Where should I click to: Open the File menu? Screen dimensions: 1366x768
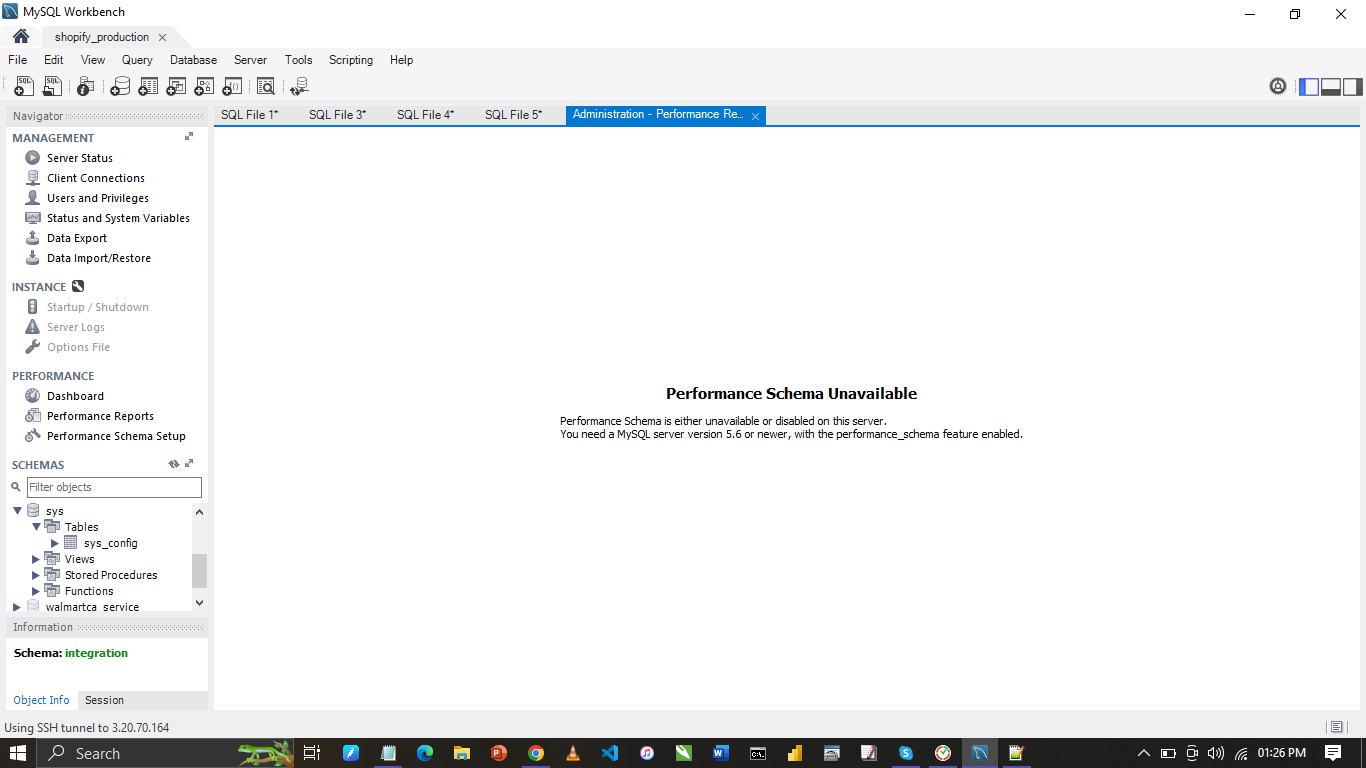pos(18,60)
